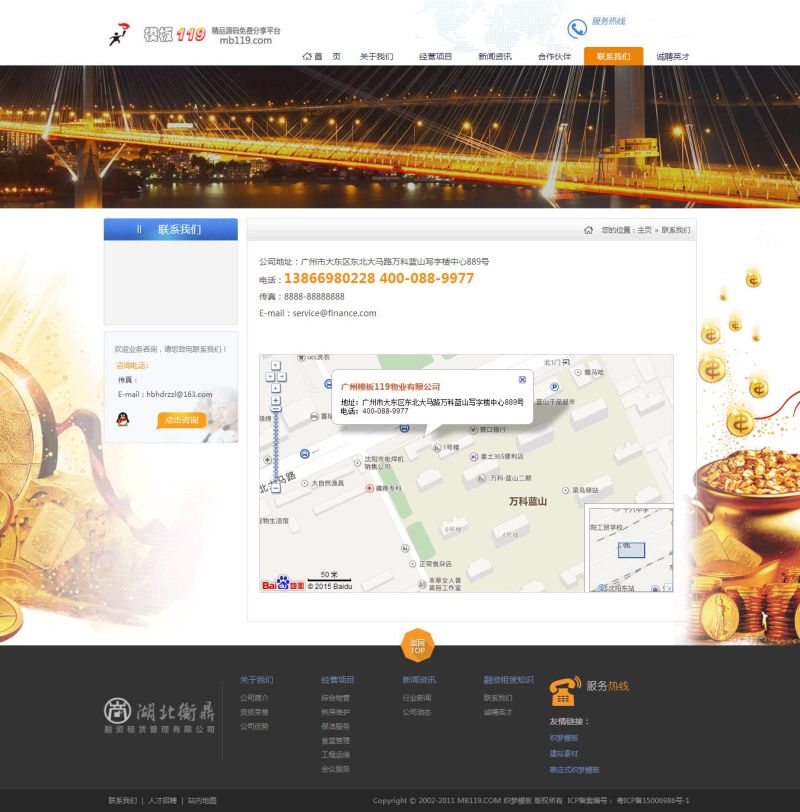The height and width of the screenshot is (812, 800).
Task: Click the red hospital marker on map
Action: click(x=369, y=488)
